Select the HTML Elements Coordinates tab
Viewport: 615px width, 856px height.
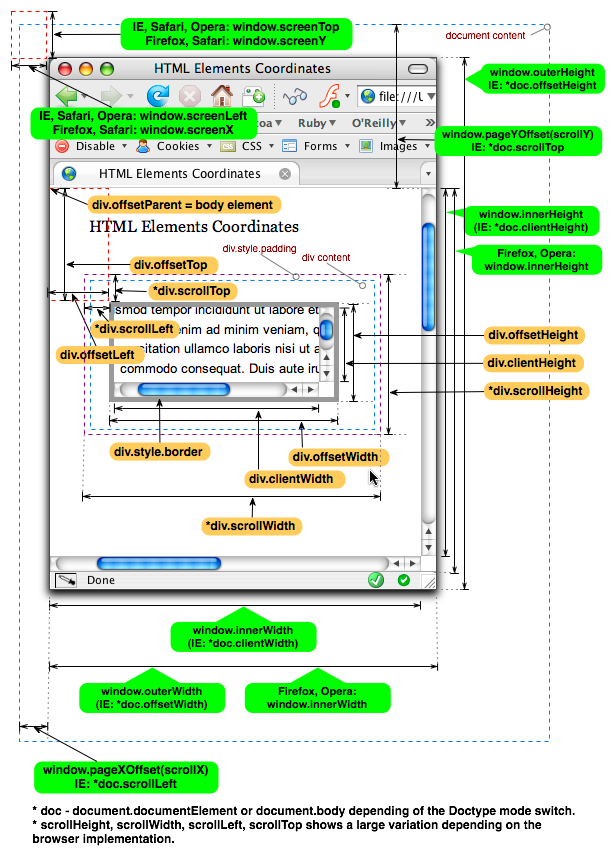click(x=165, y=174)
